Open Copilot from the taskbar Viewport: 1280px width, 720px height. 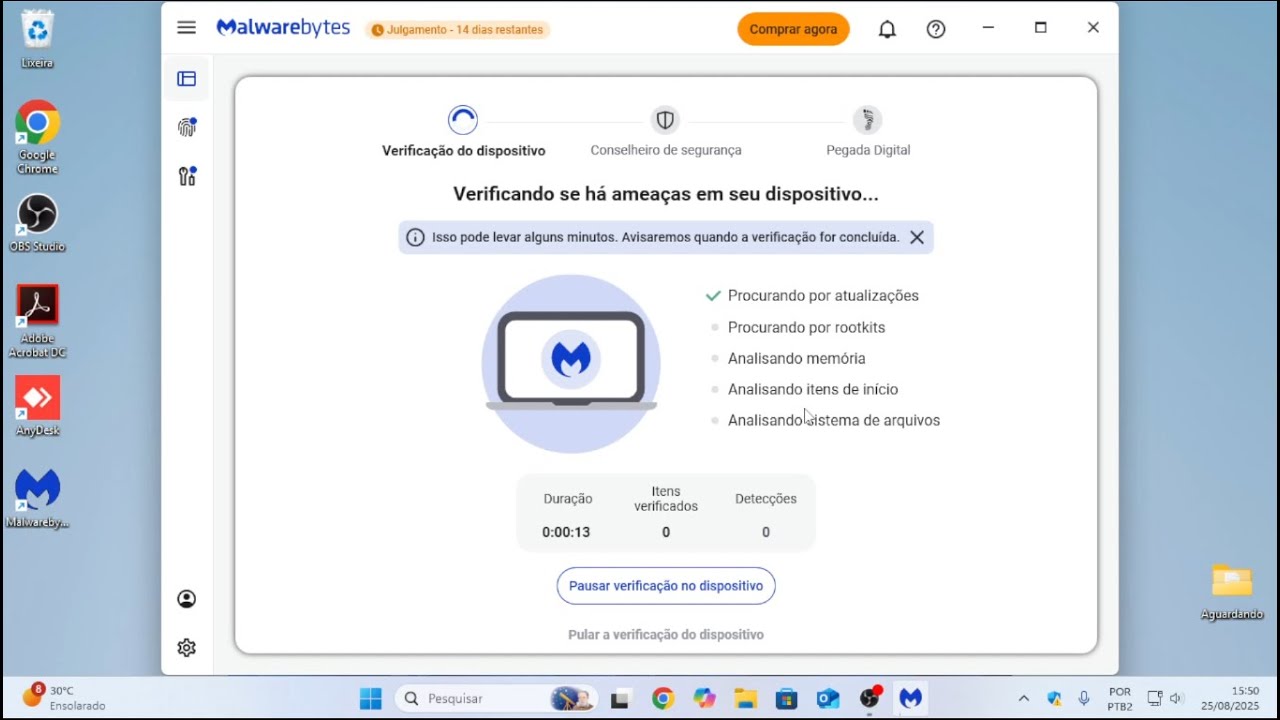[704, 699]
